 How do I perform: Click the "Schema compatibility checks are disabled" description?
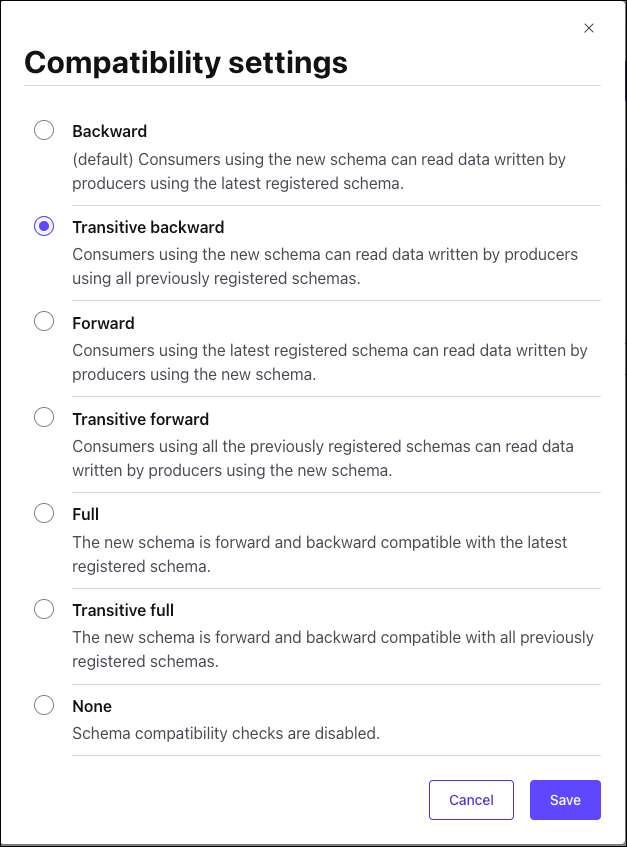click(226, 733)
